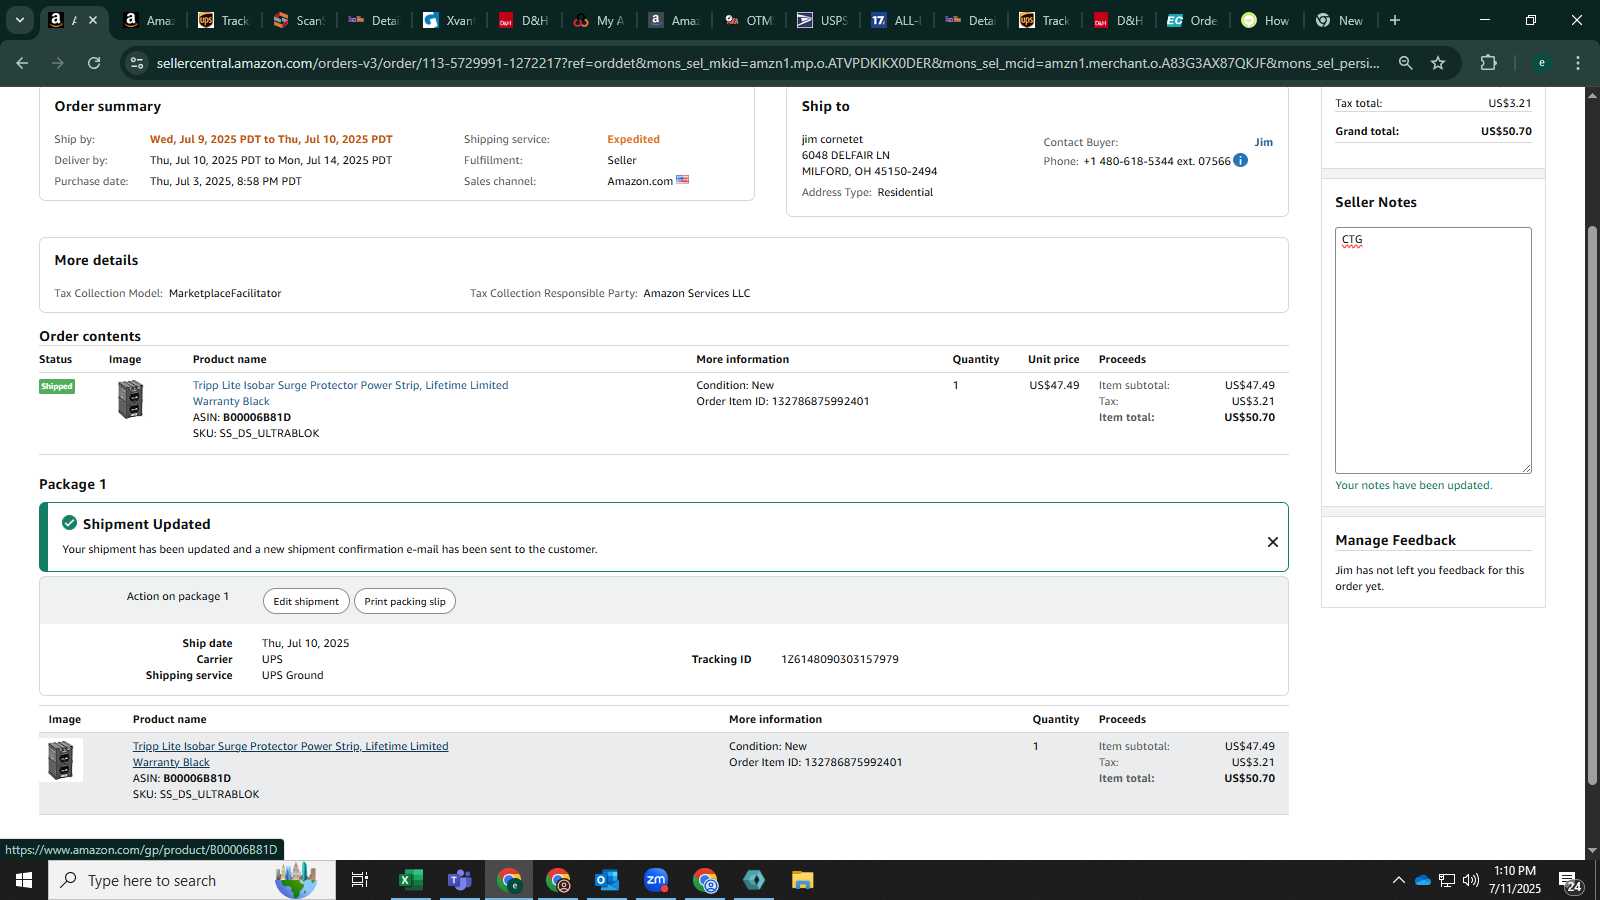Click the SKU SS_DS_ULTRABLOK in Package 1
Image resolution: width=1600 pixels, height=900 pixels.
click(x=196, y=794)
